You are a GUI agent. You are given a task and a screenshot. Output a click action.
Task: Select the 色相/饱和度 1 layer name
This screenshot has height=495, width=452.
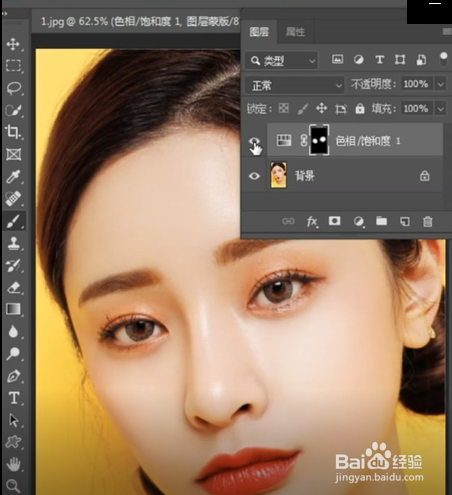coord(368,141)
